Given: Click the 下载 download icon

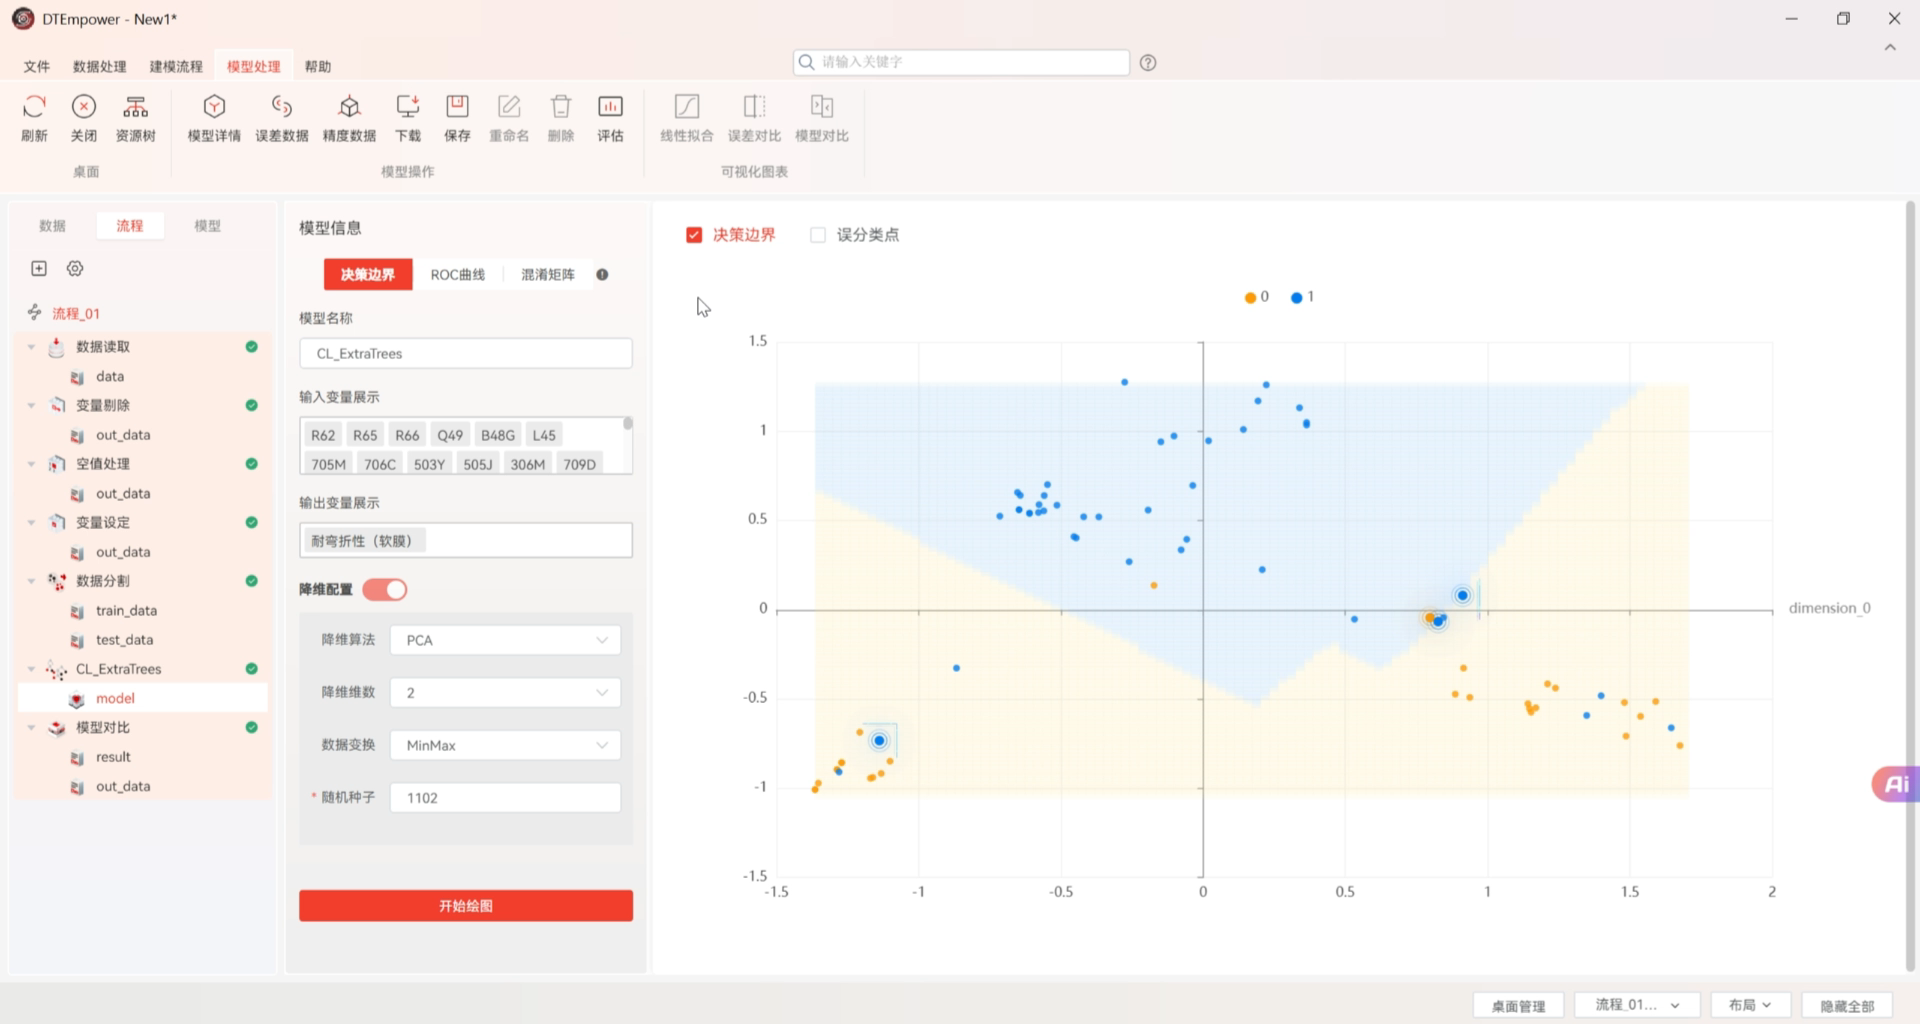Looking at the screenshot, I should pos(408,108).
